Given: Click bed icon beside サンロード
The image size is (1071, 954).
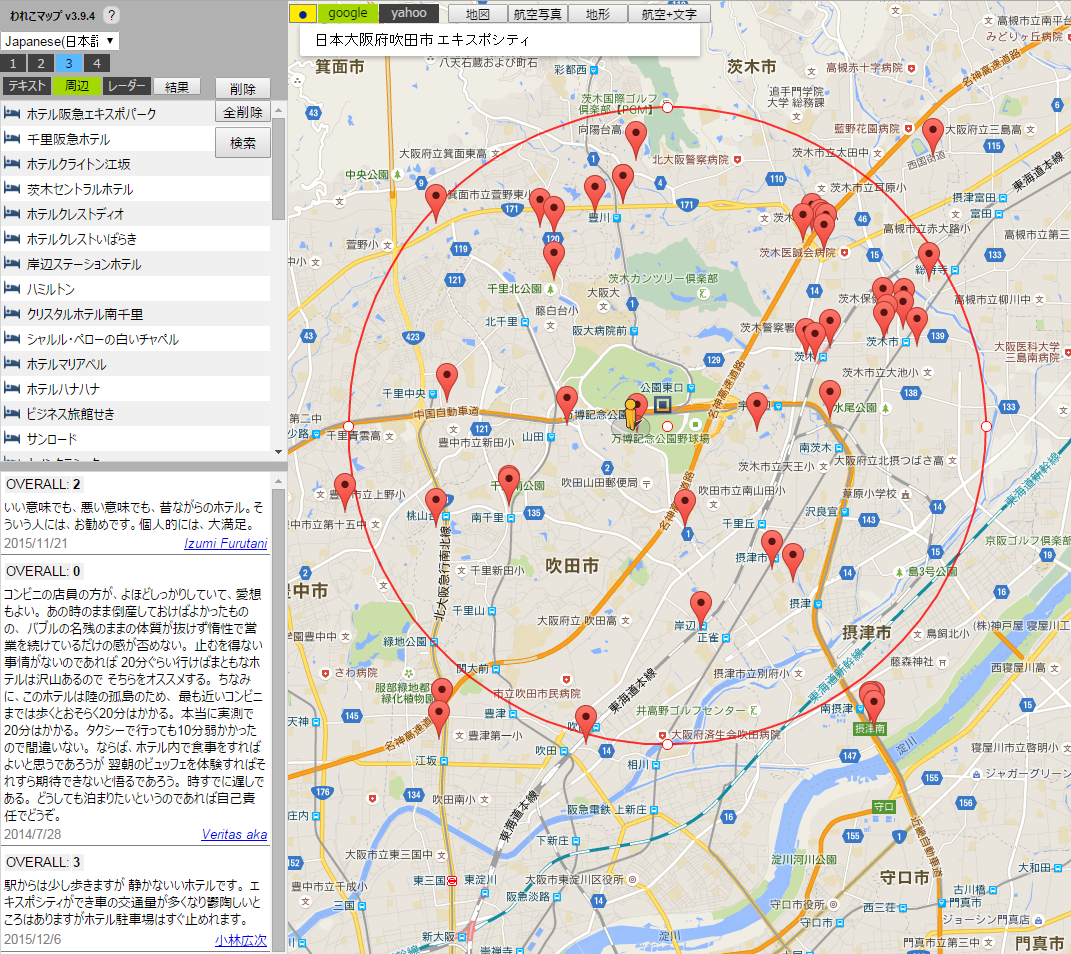Looking at the screenshot, I should [x=12, y=438].
